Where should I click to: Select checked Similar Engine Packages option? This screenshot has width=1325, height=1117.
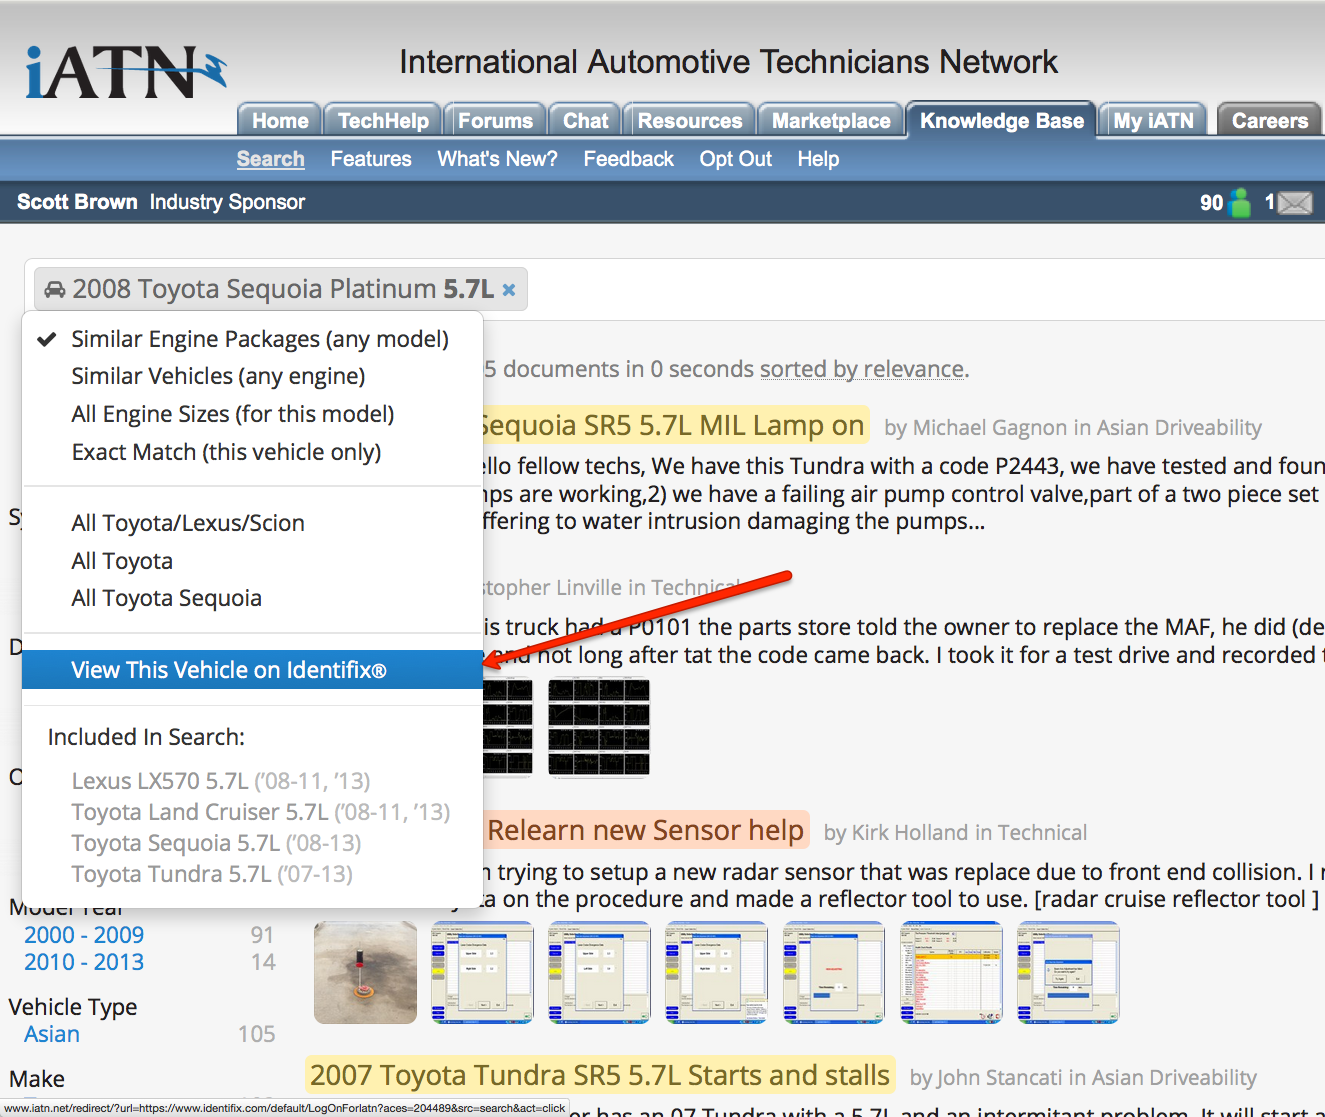[x=259, y=339]
